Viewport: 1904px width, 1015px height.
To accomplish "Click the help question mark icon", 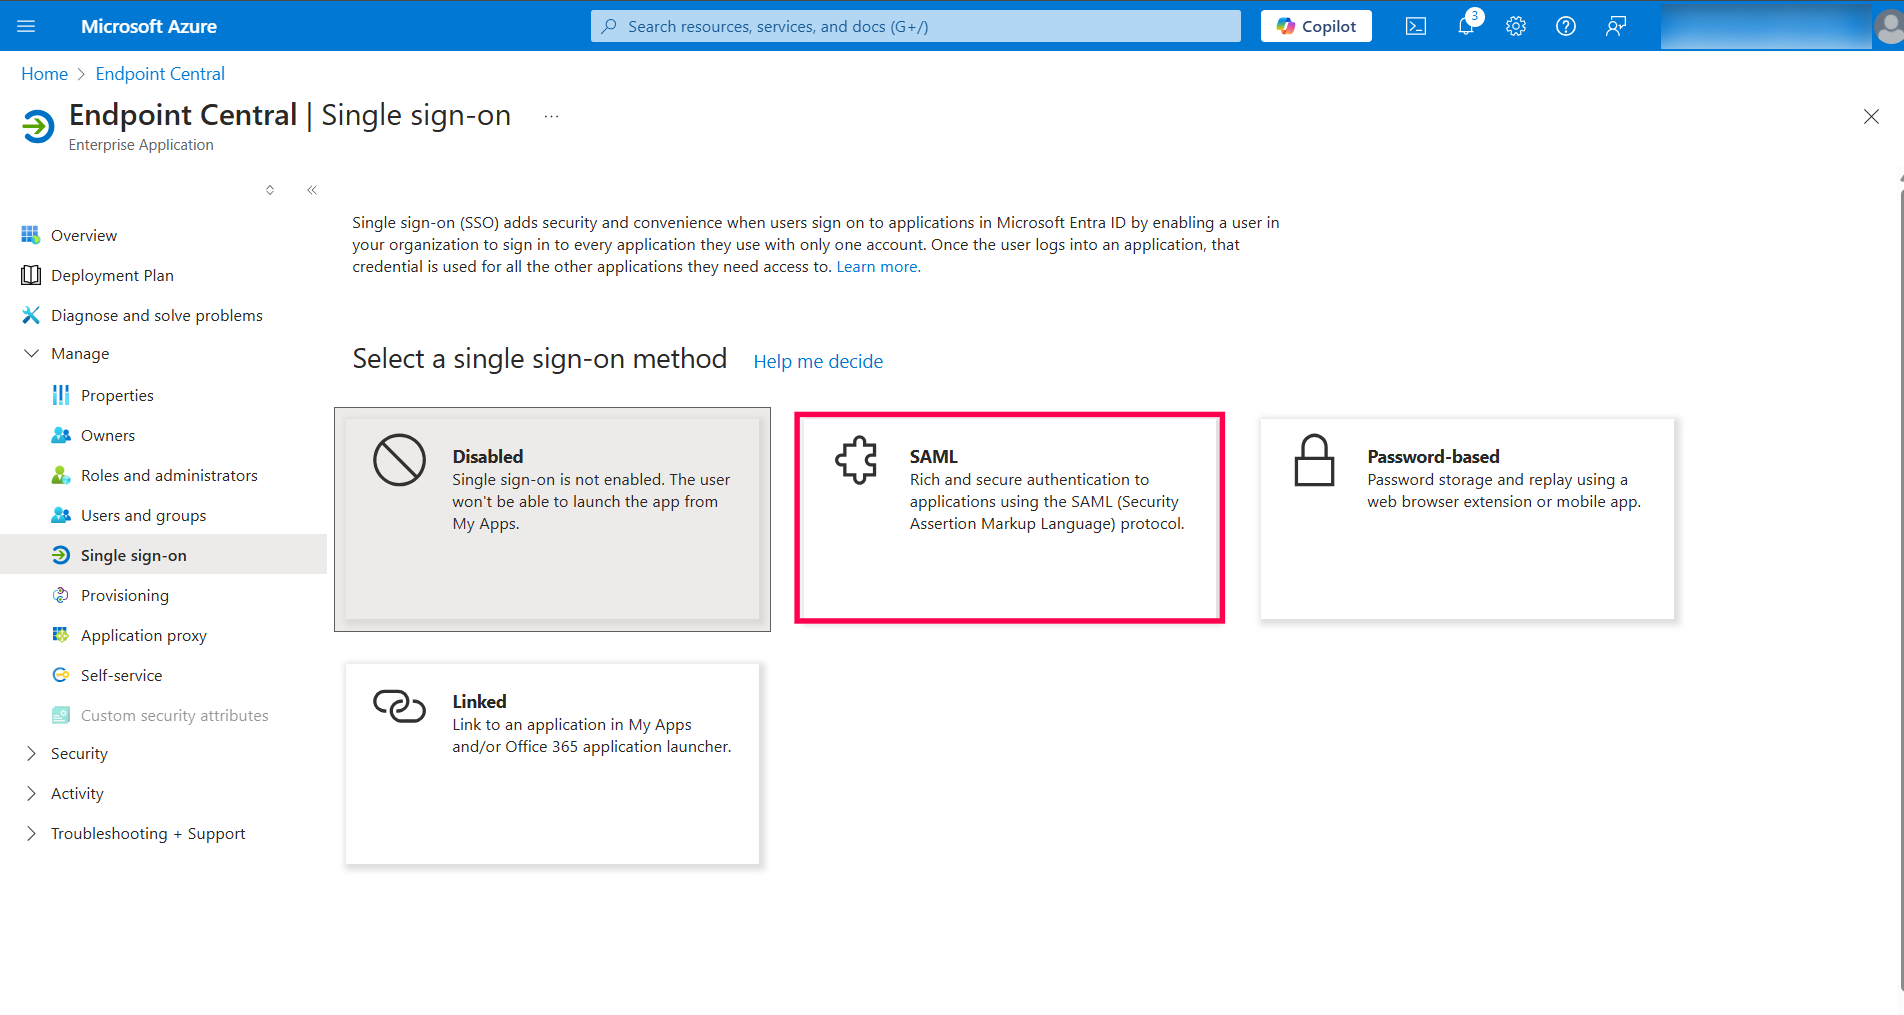I will pos(1566,26).
